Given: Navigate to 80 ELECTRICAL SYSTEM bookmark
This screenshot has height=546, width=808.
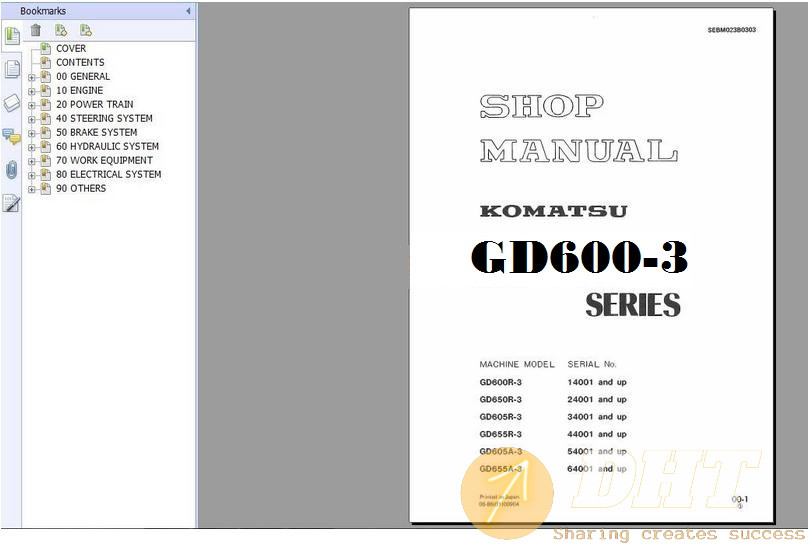Looking at the screenshot, I should 109,174.
